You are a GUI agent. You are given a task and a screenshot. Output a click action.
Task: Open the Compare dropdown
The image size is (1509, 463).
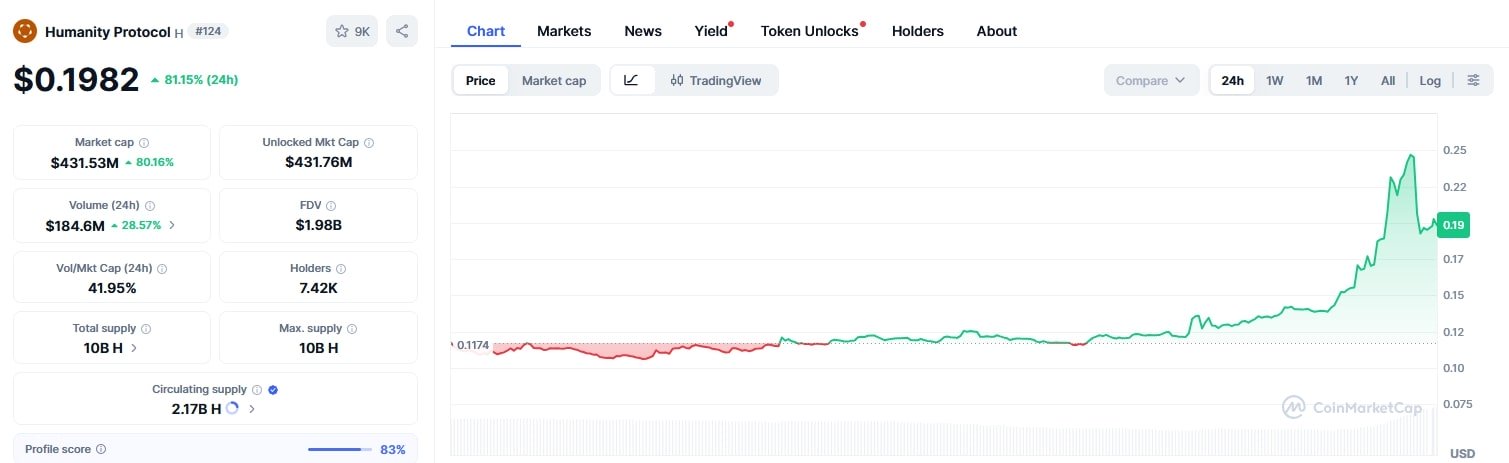[x=1151, y=80]
